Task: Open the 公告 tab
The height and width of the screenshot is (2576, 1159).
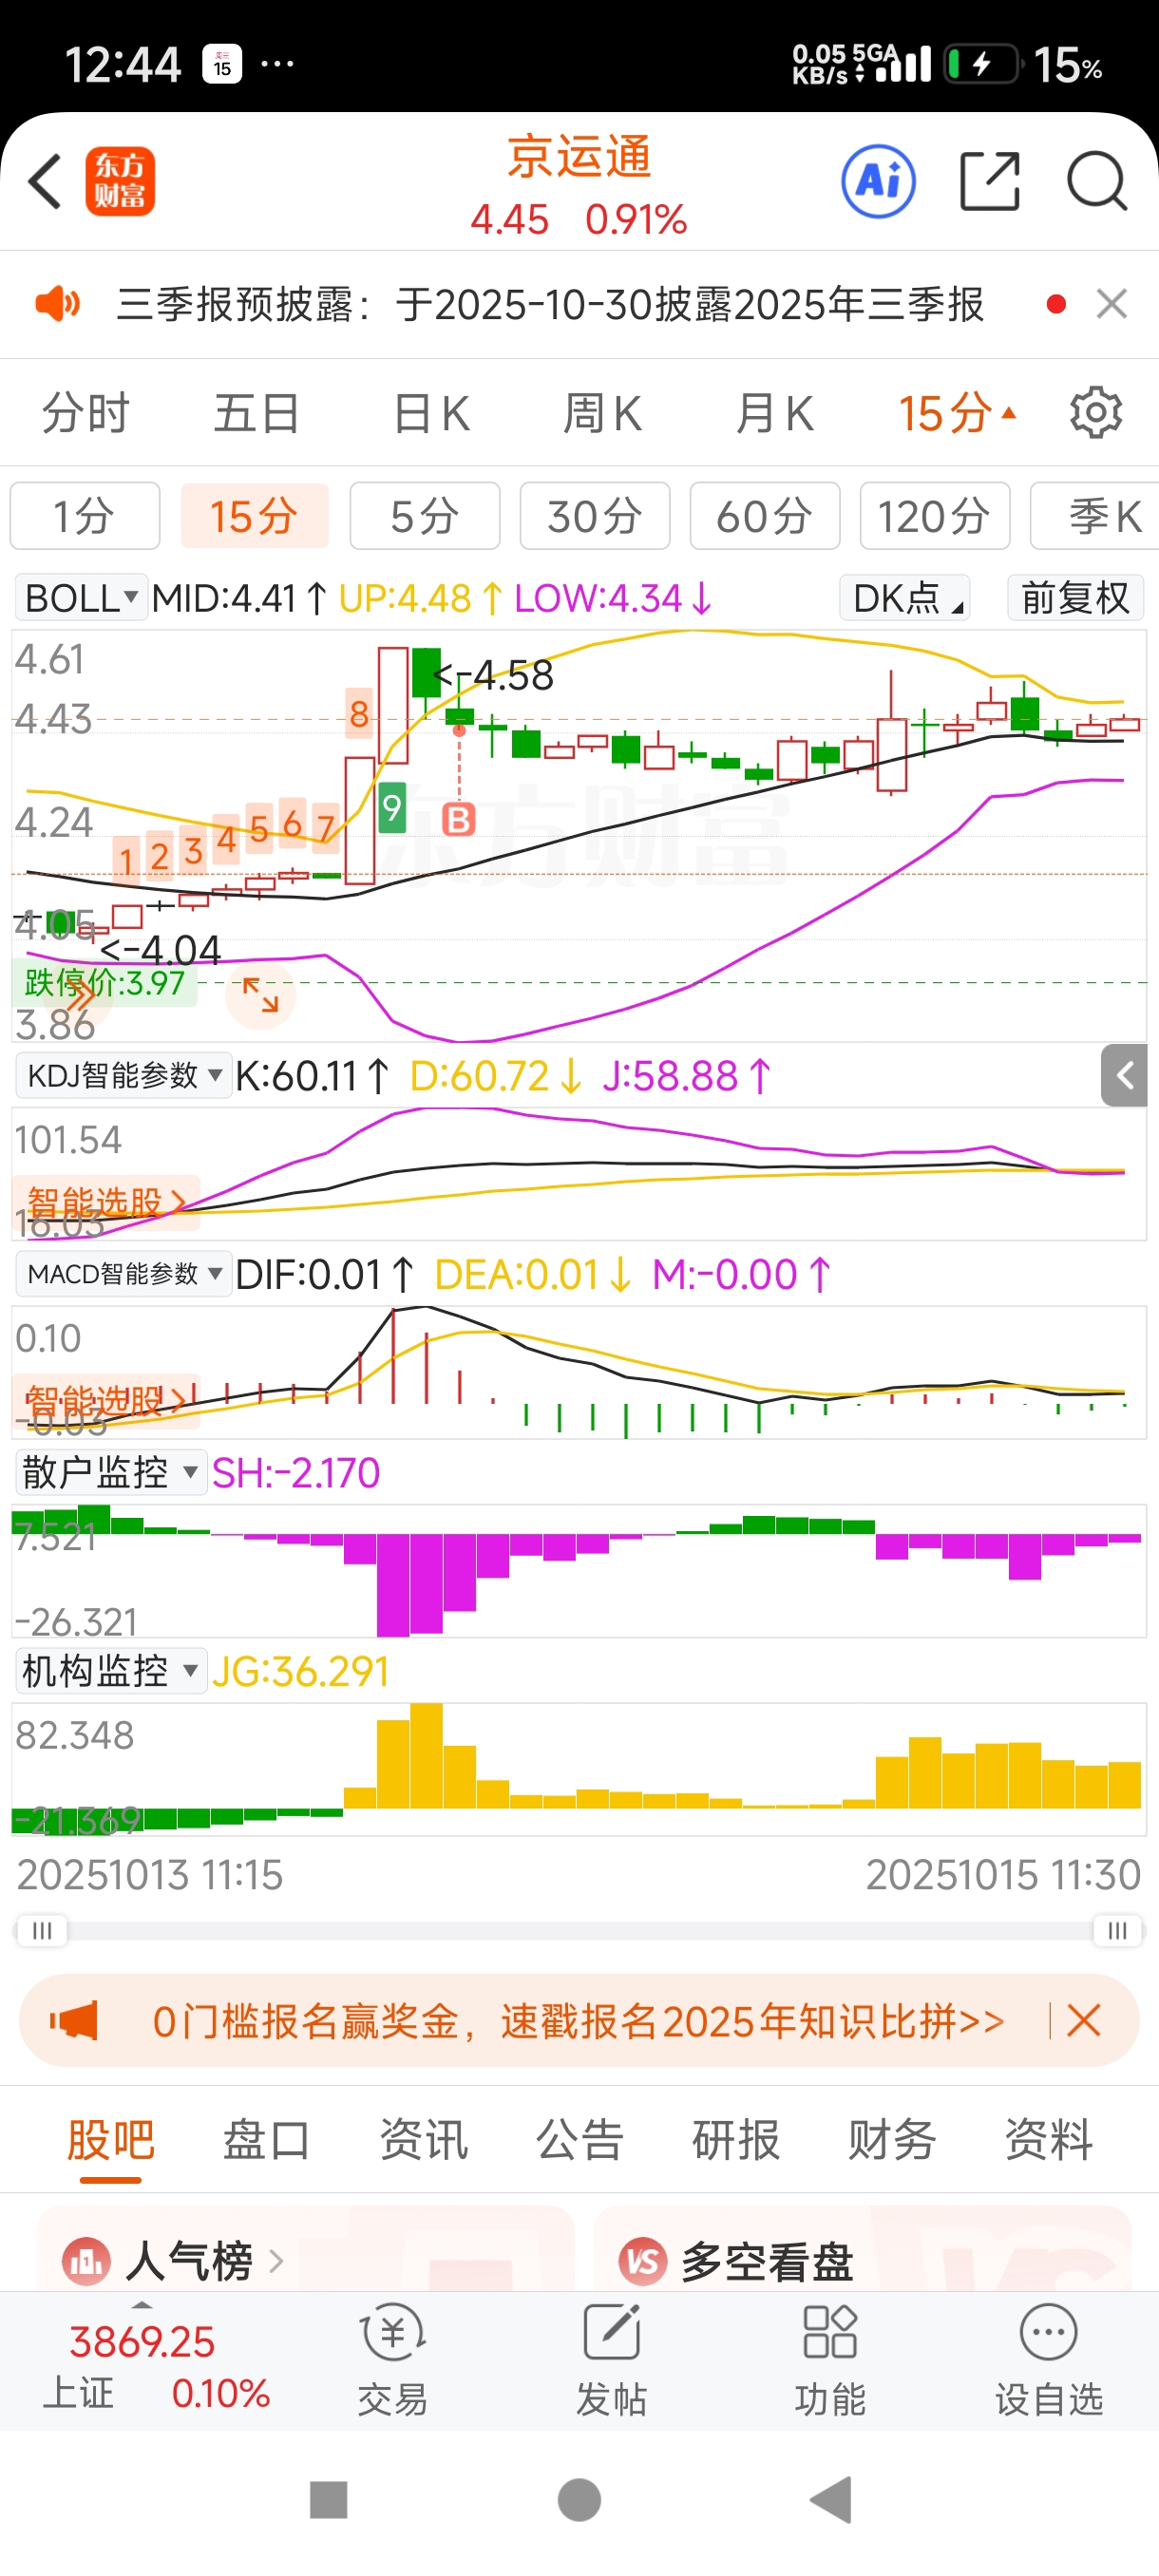Action: [579, 2140]
